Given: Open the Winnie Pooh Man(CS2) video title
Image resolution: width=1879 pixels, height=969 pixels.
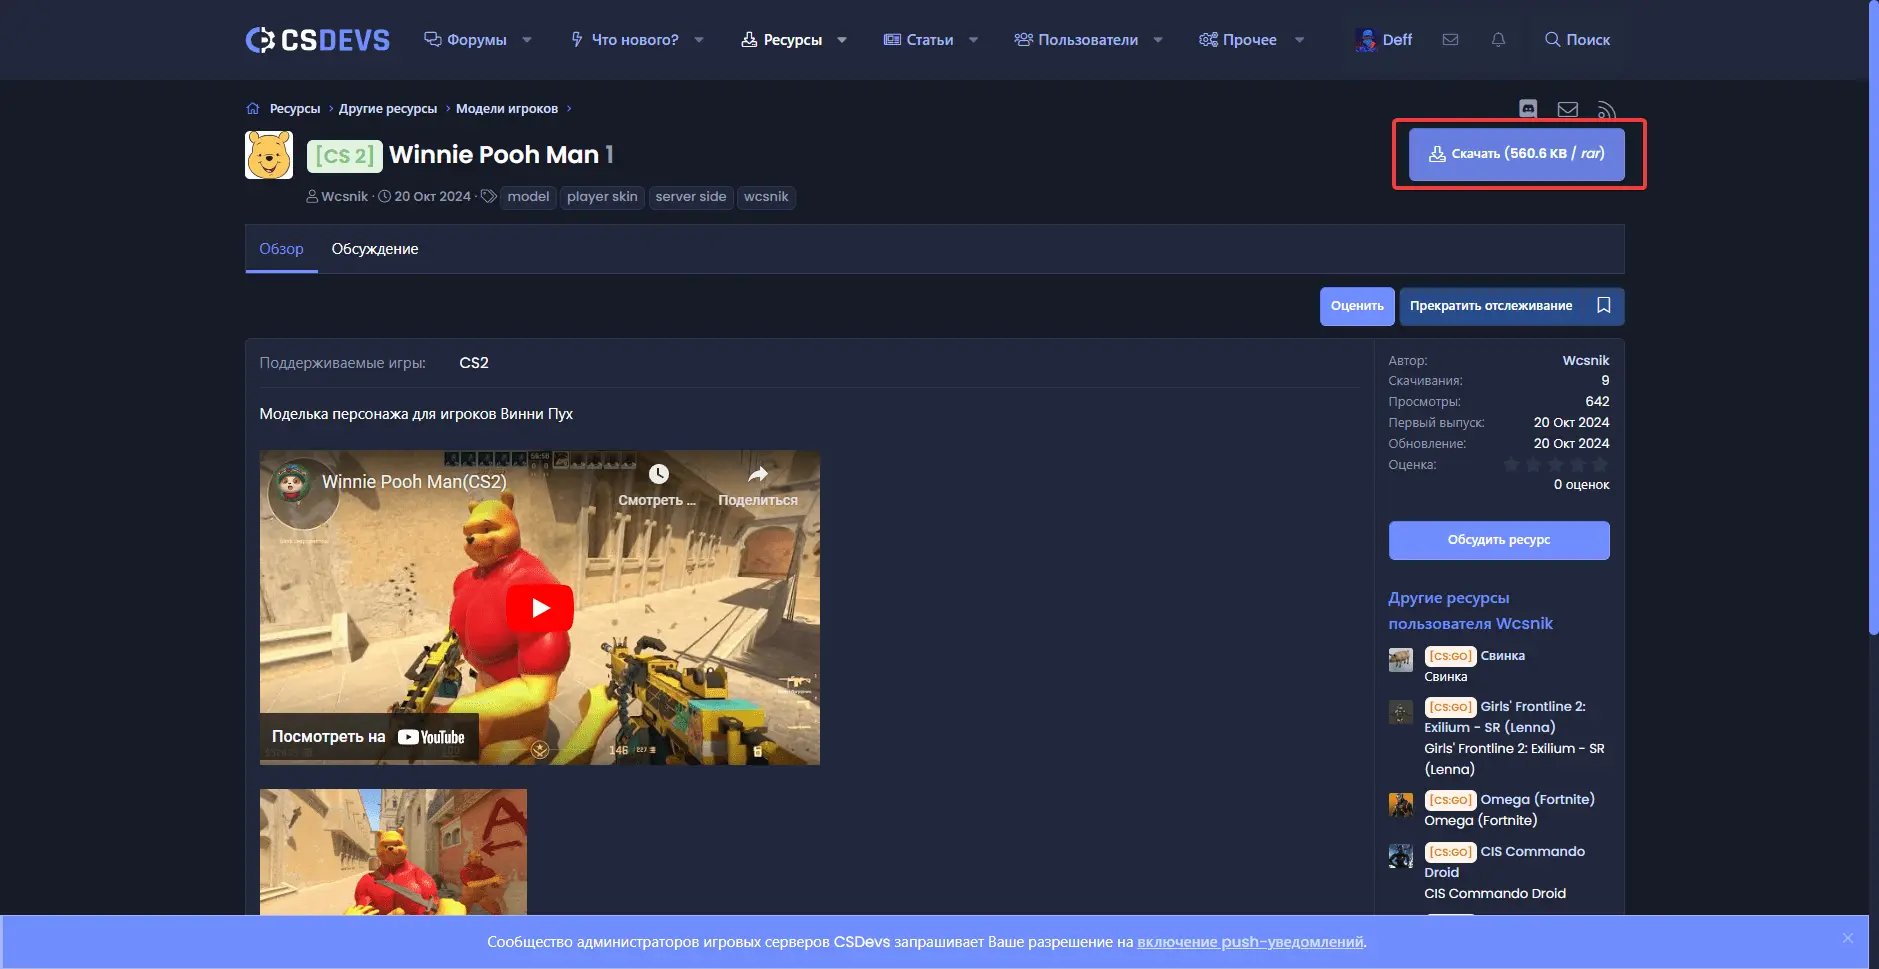Looking at the screenshot, I should coord(414,482).
